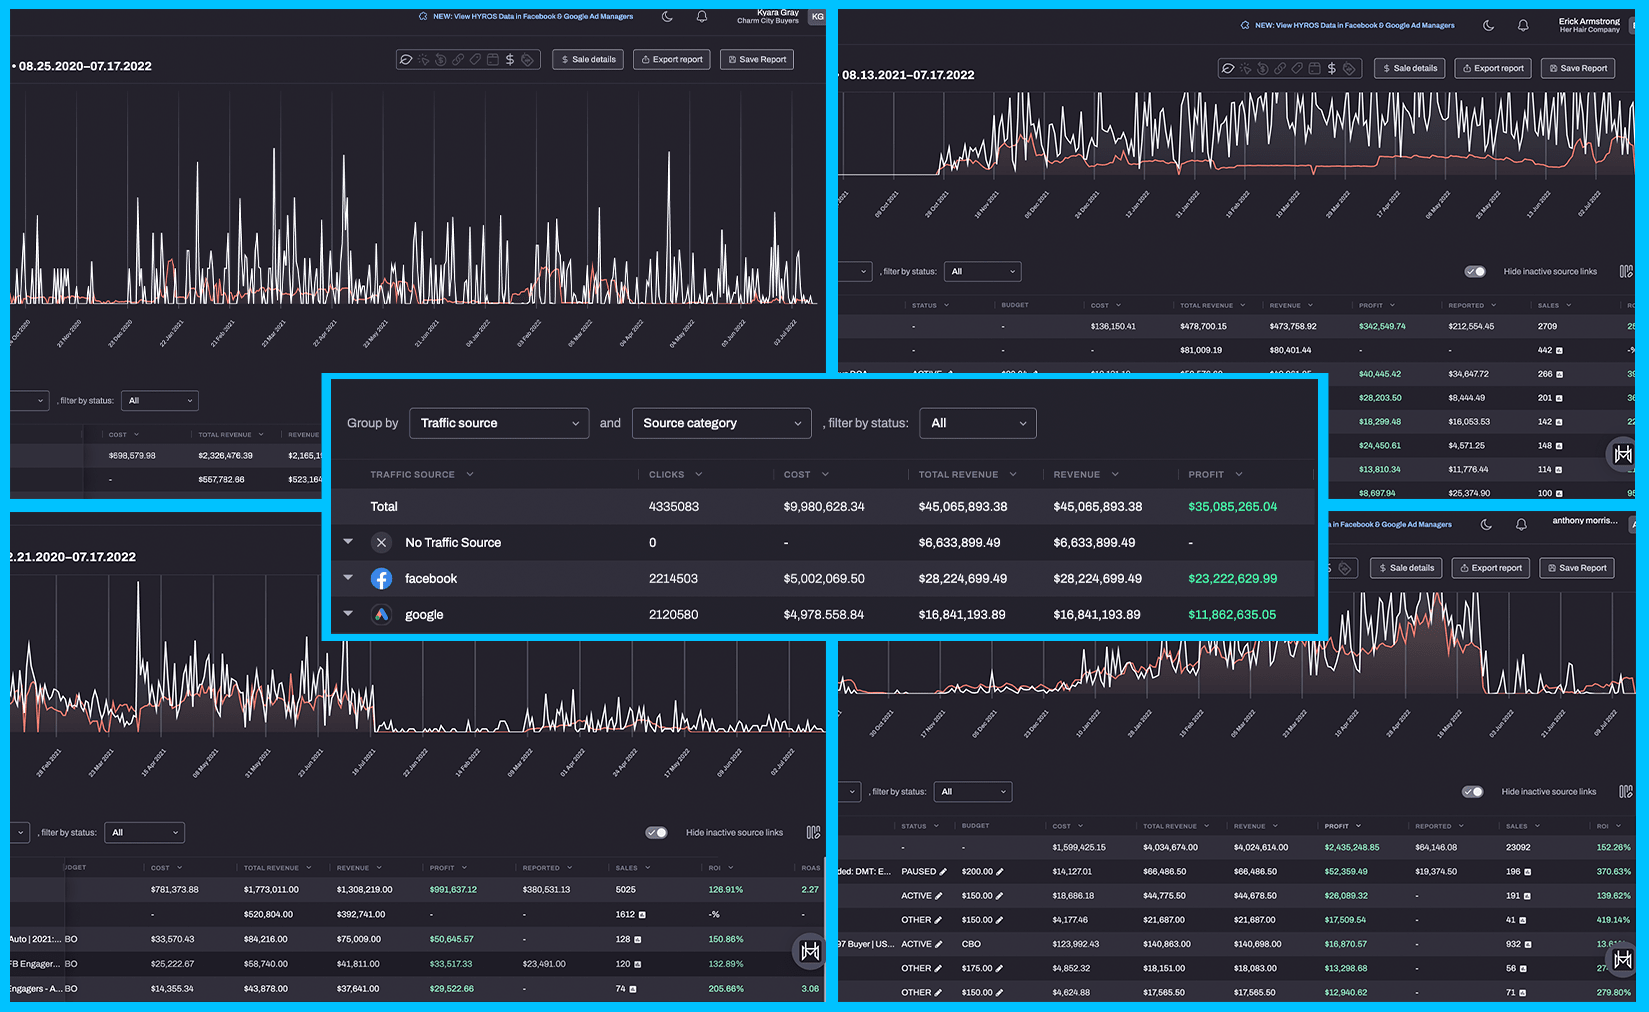Sort by the CLICKS column header

pyautogui.click(x=667, y=475)
